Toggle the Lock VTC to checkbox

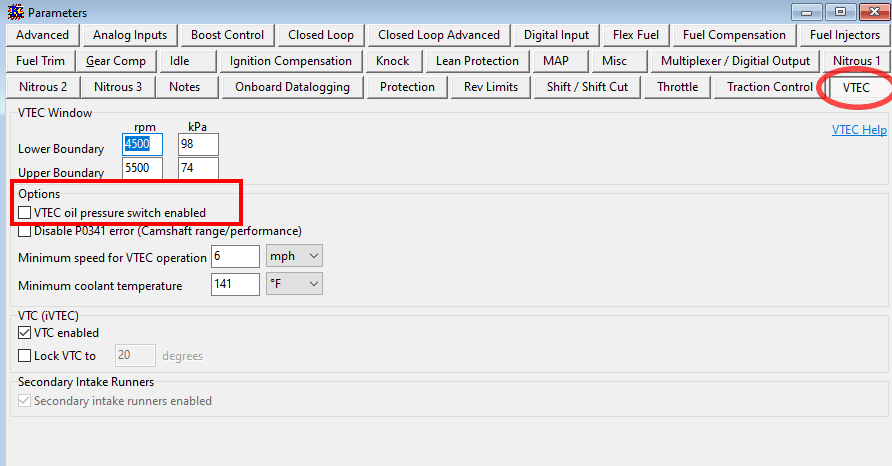(x=24, y=356)
